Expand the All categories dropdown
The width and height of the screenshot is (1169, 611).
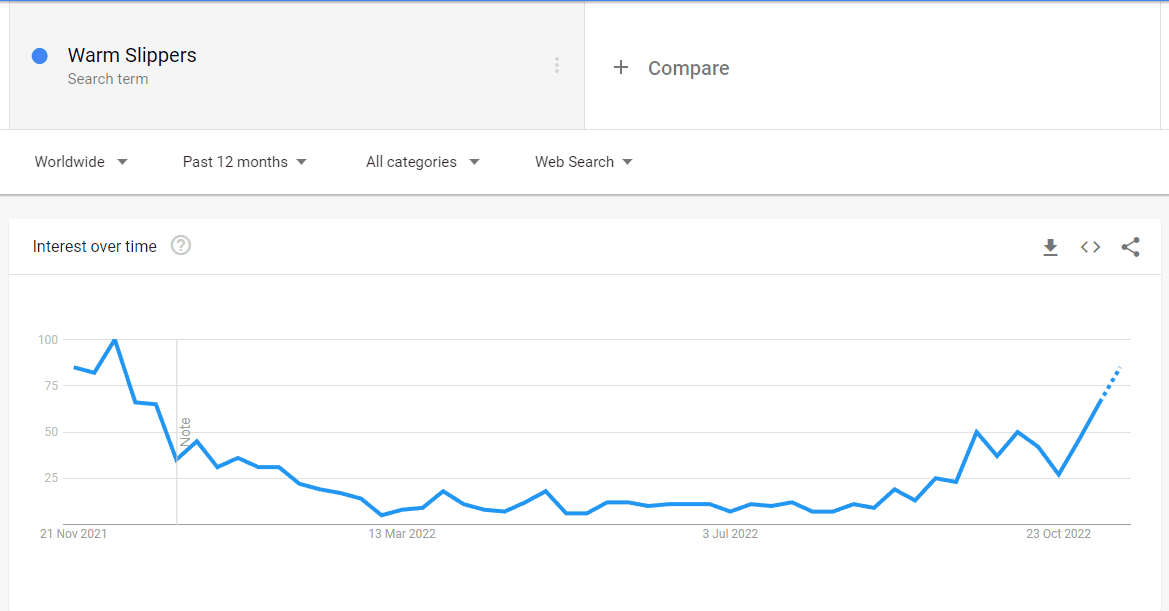click(x=423, y=162)
